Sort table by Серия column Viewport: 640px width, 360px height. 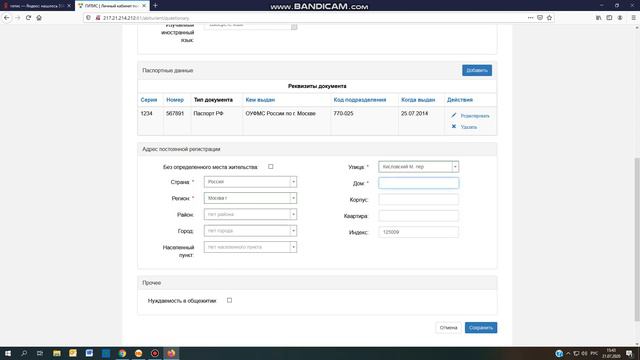click(x=149, y=100)
